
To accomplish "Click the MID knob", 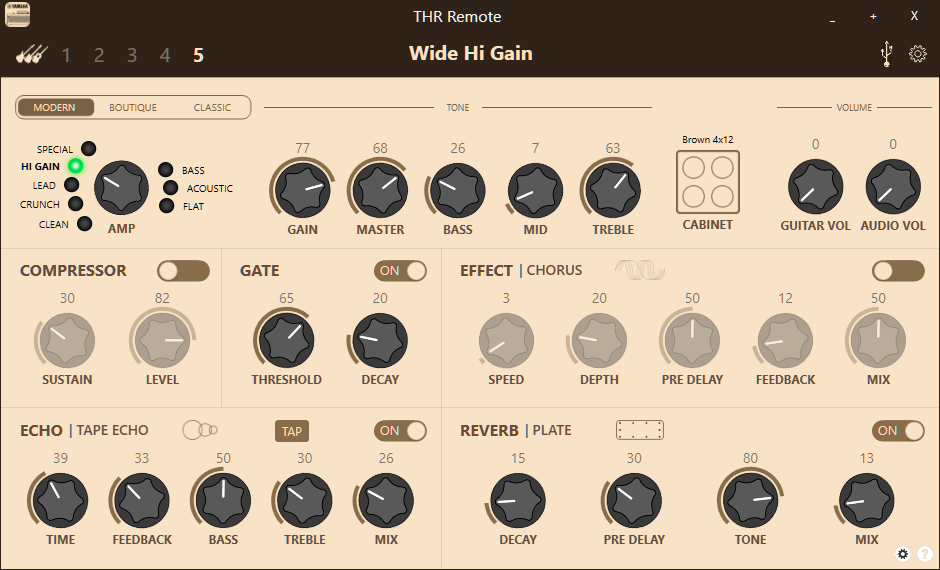I will [535, 190].
